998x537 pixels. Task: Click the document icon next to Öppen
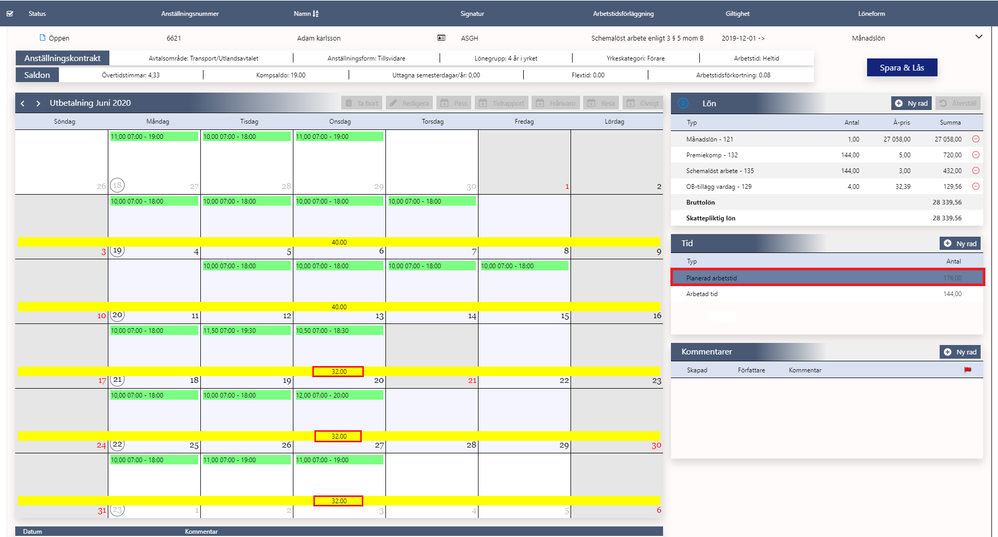coord(43,38)
